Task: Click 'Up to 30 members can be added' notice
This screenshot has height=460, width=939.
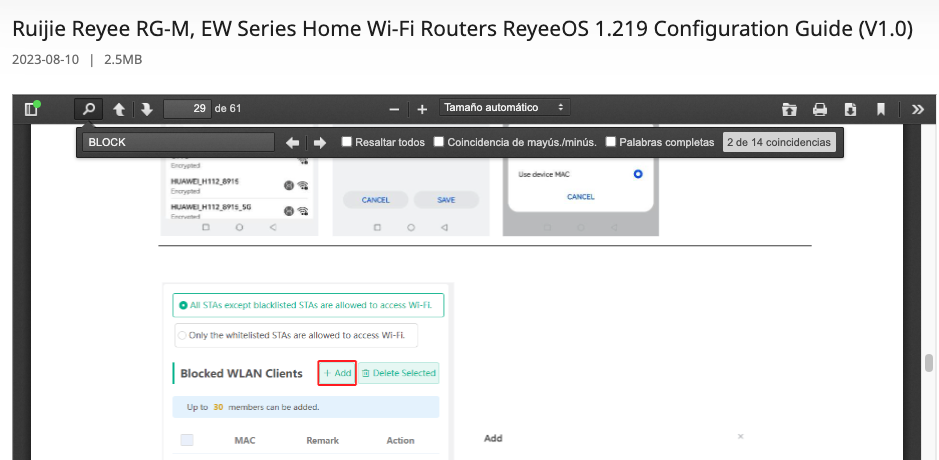Action: [305, 407]
